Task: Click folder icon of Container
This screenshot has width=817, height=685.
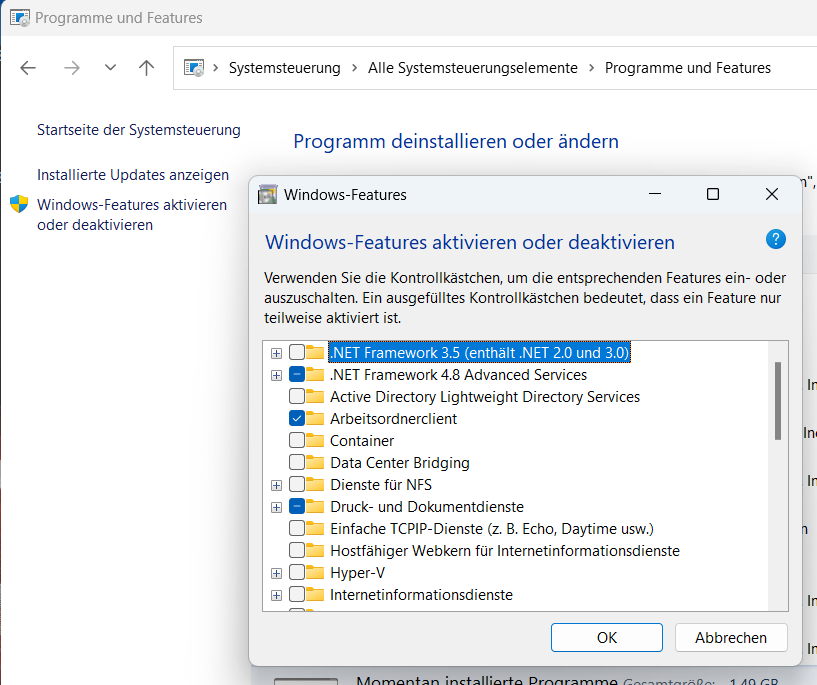Action: [315, 440]
